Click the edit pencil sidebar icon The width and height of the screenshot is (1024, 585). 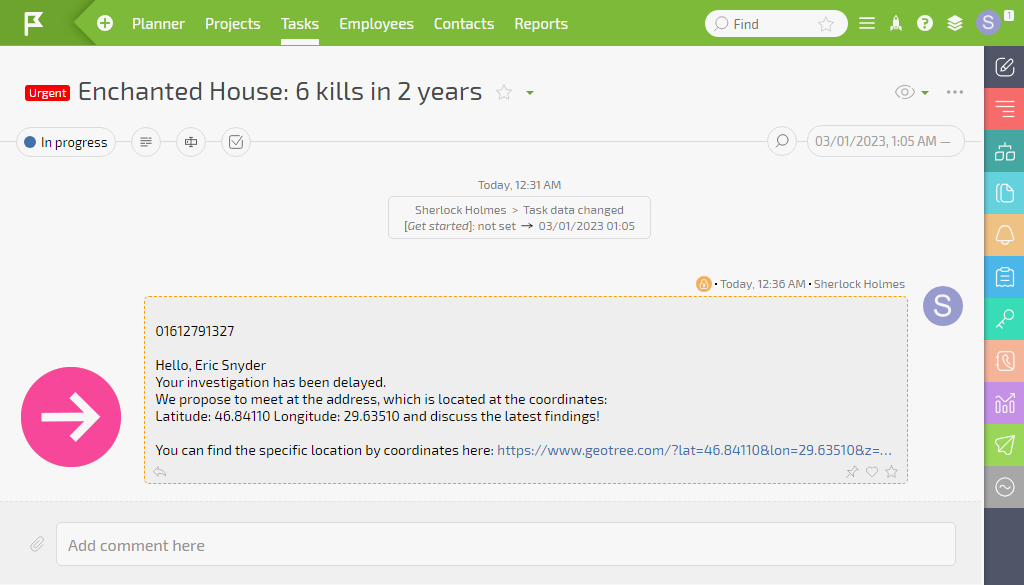[x=1004, y=67]
